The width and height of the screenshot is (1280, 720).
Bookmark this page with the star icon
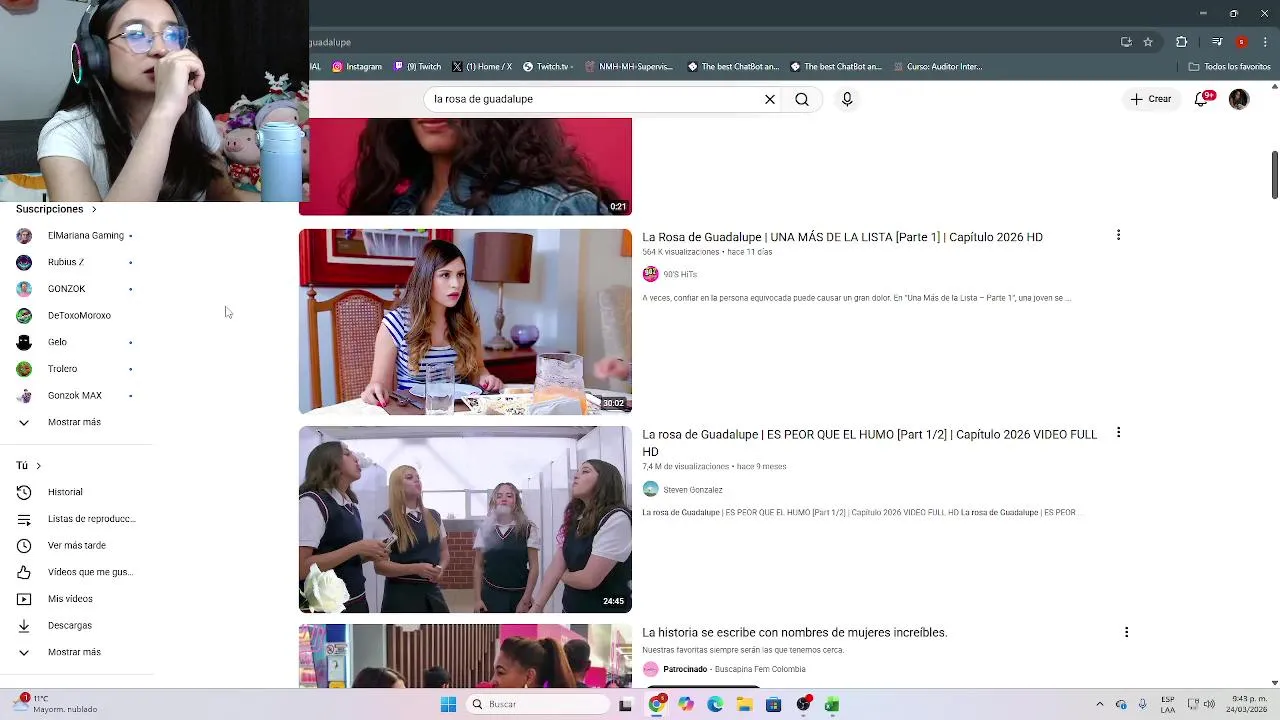tap(1148, 42)
